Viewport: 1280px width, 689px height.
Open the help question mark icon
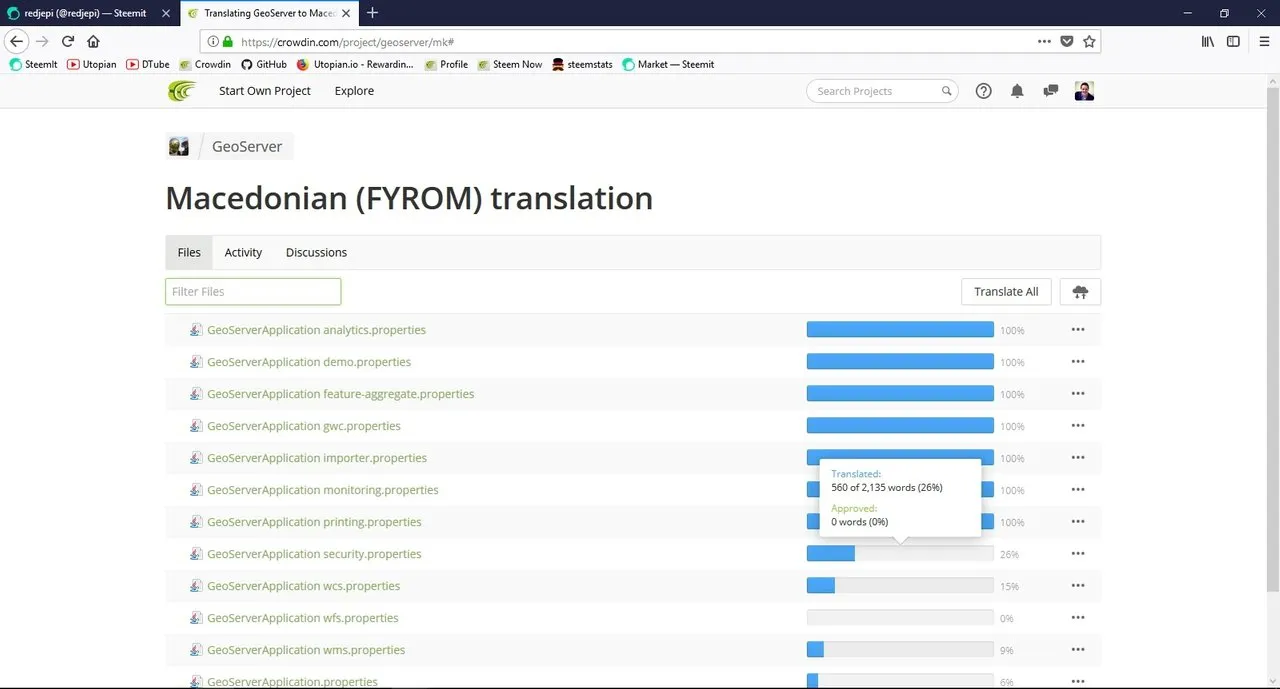(983, 91)
